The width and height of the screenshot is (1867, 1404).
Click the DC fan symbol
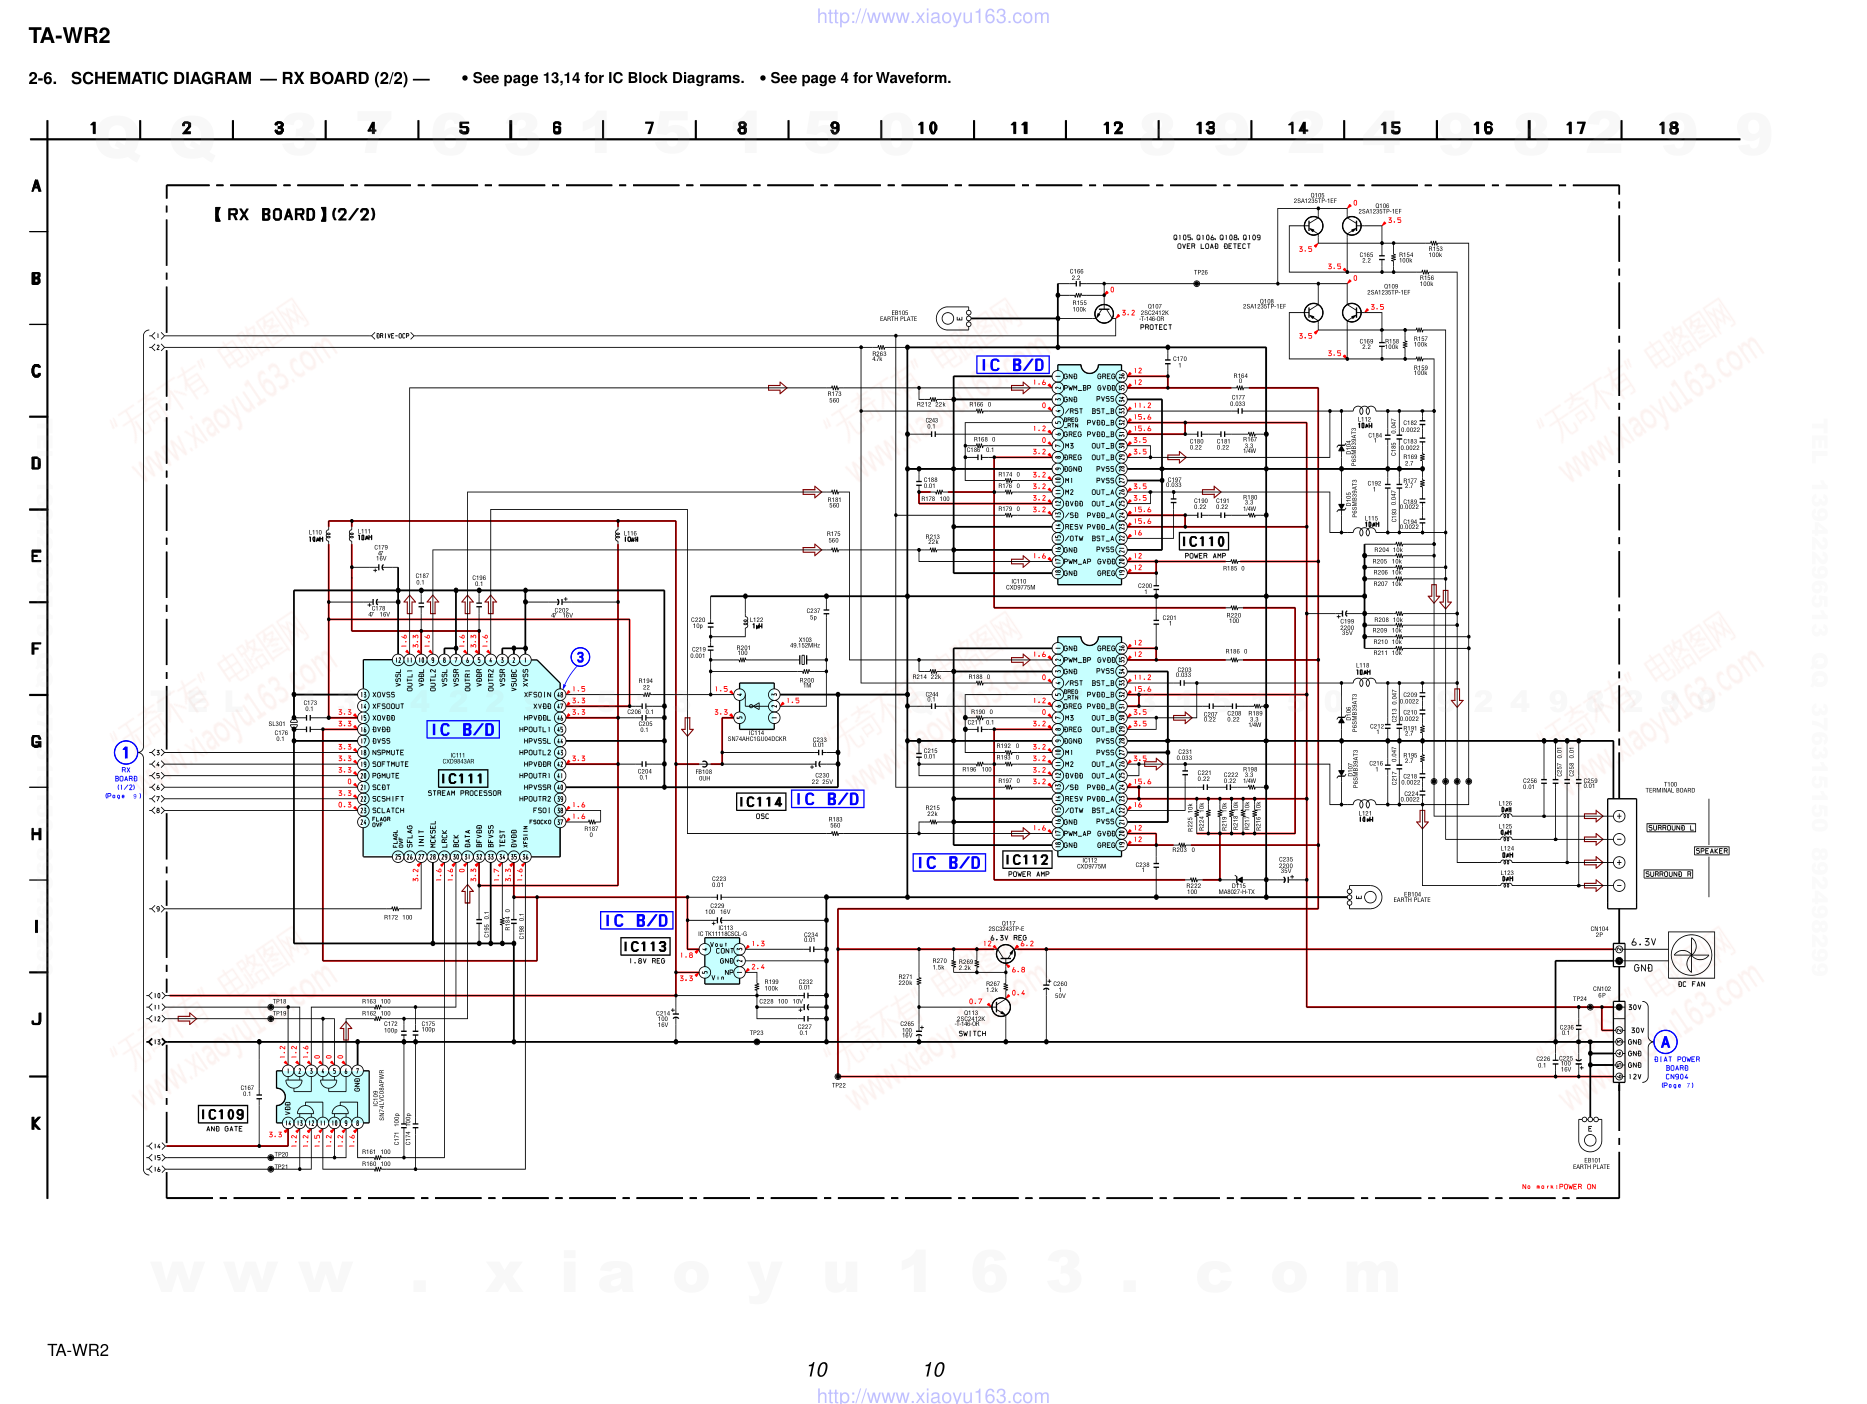click(1691, 955)
